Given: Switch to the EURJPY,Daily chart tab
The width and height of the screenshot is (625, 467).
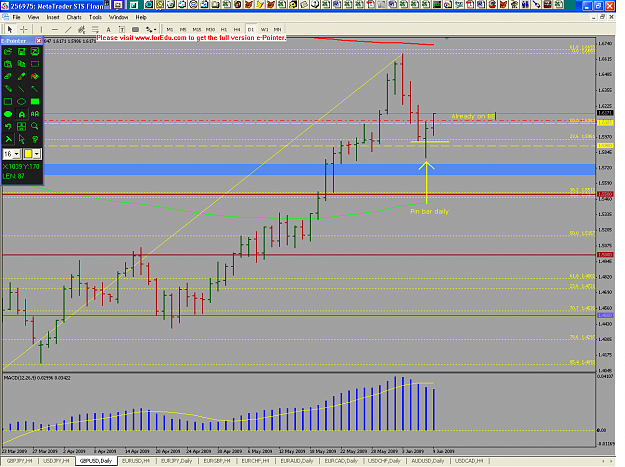Looking at the screenshot, I should [x=176, y=461].
